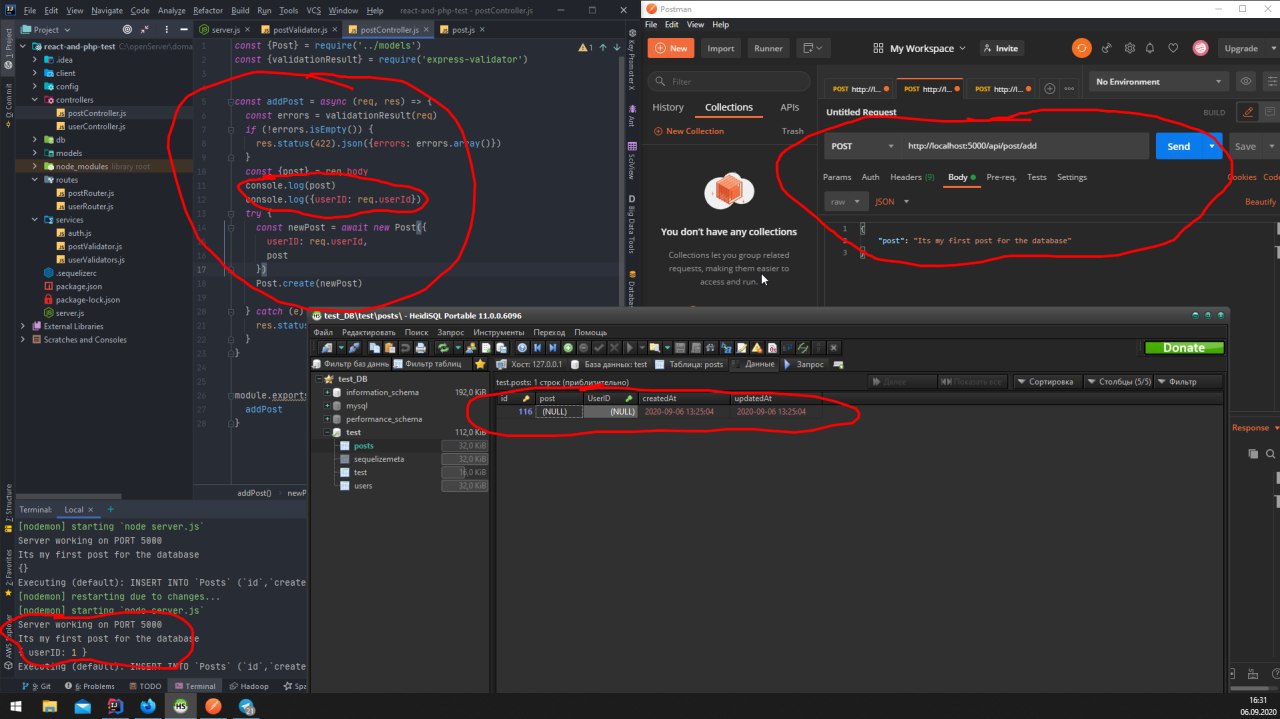The height and width of the screenshot is (719, 1280).
Task: Collapse the services folder
Action: point(35,219)
